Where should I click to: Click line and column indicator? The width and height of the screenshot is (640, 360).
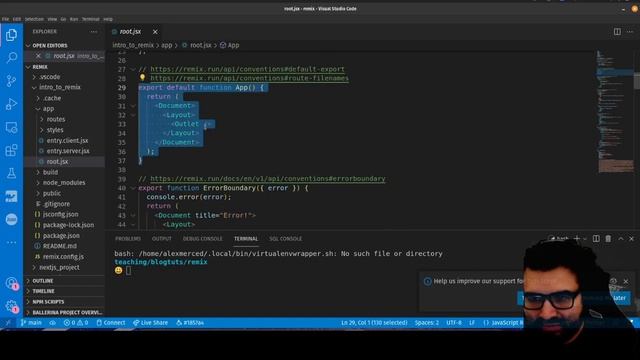pyautogui.click(x=374, y=323)
